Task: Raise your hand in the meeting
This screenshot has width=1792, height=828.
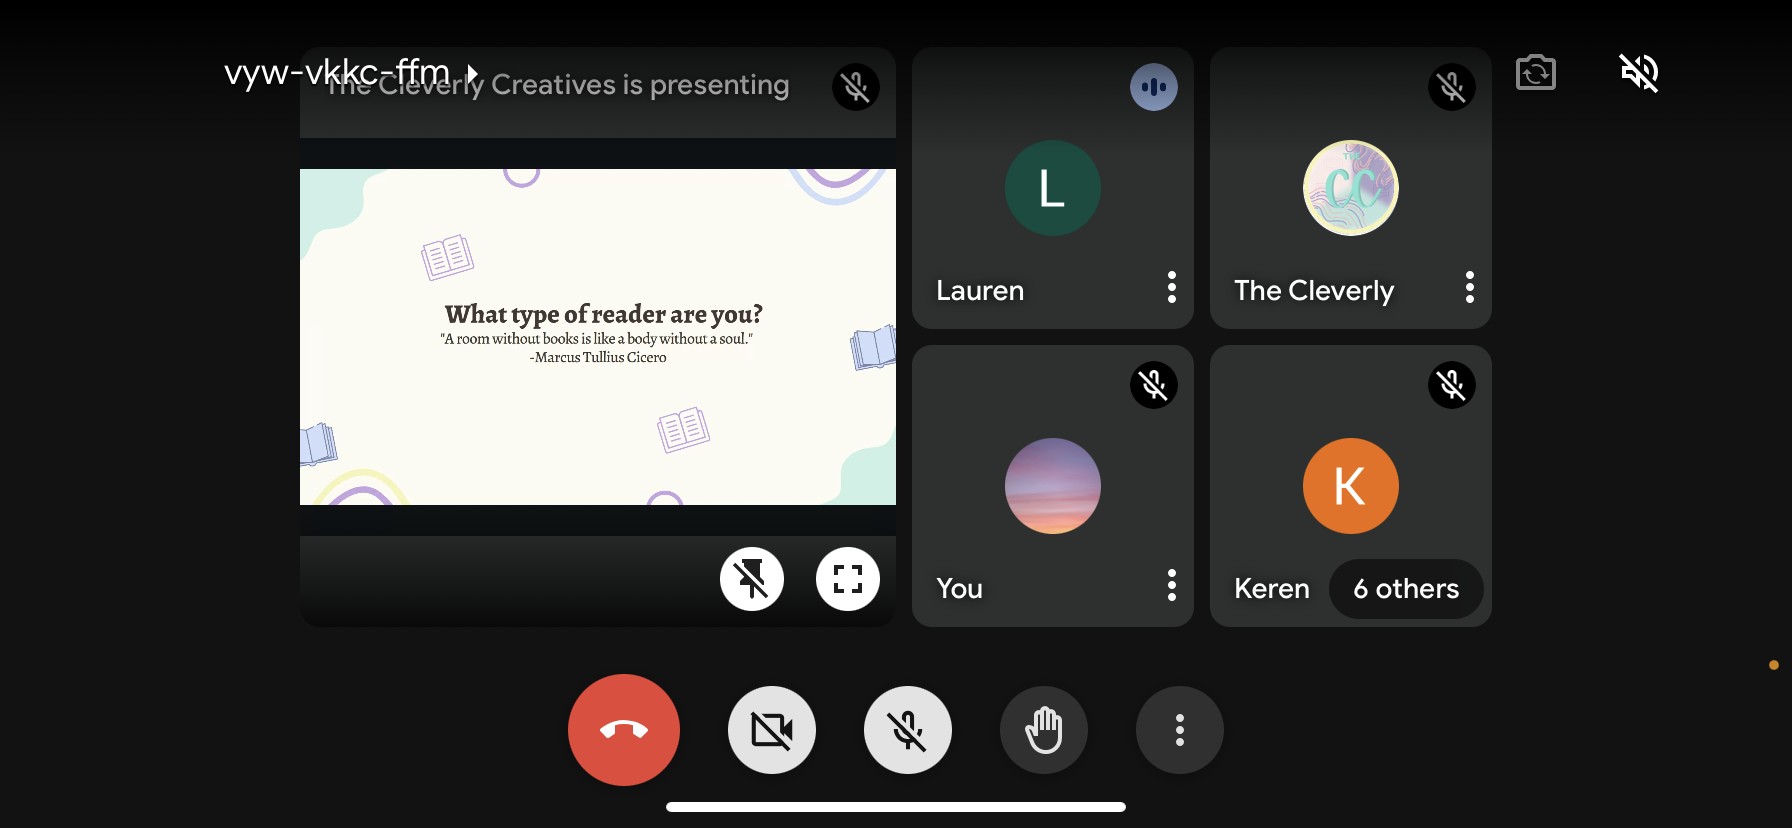Action: coord(1044,730)
